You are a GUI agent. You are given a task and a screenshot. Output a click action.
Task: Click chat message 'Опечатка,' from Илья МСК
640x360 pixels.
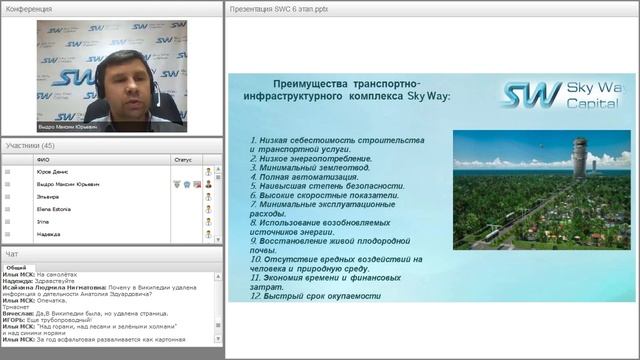[35, 300]
